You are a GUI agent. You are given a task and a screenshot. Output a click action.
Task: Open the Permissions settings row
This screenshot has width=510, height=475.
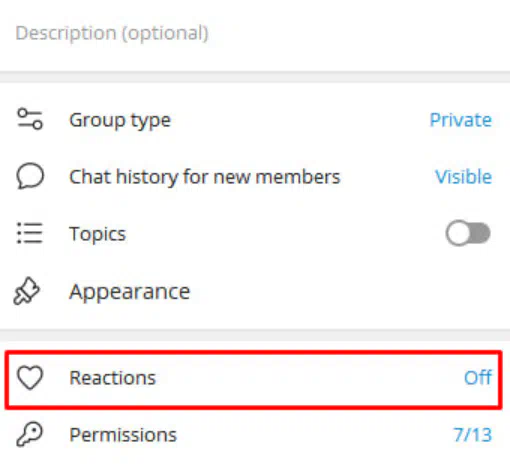tap(255, 435)
